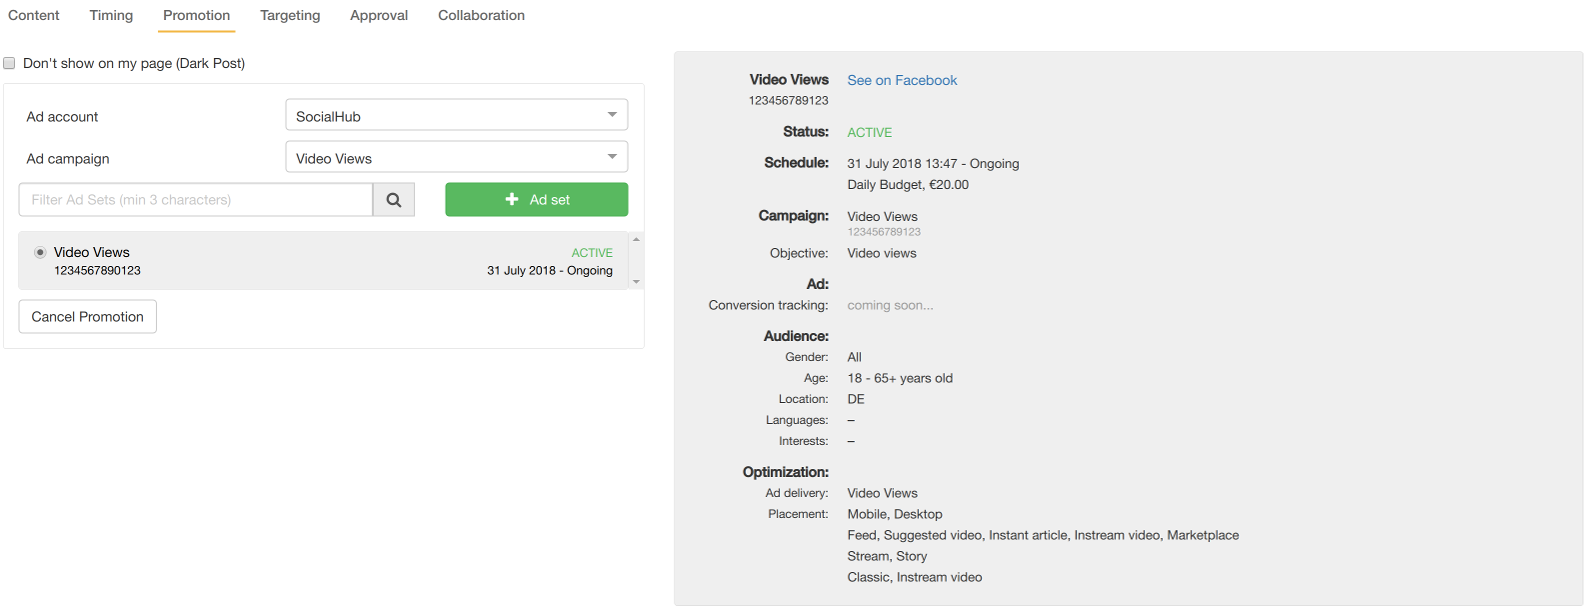Focus the Filter Ad Sets input field
The width and height of the screenshot is (1585, 611).
pyautogui.click(x=196, y=200)
